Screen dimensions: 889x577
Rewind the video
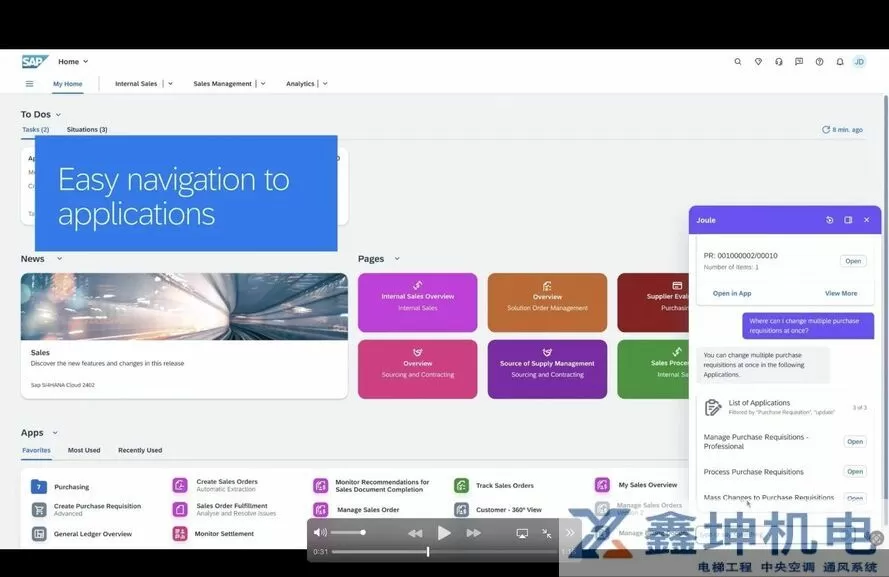415,533
